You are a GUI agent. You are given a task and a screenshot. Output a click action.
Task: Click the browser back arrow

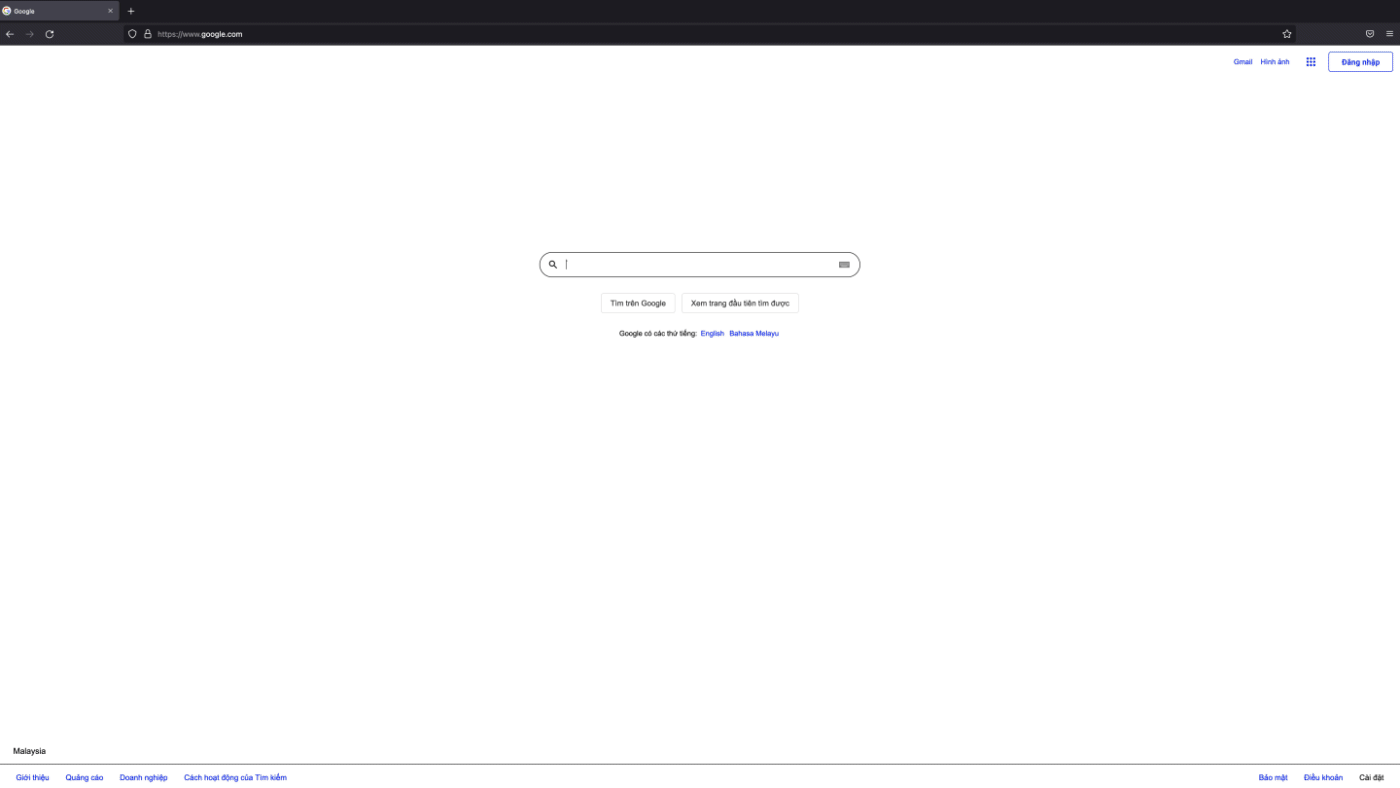pyautogui.click(x=10, y=34)
